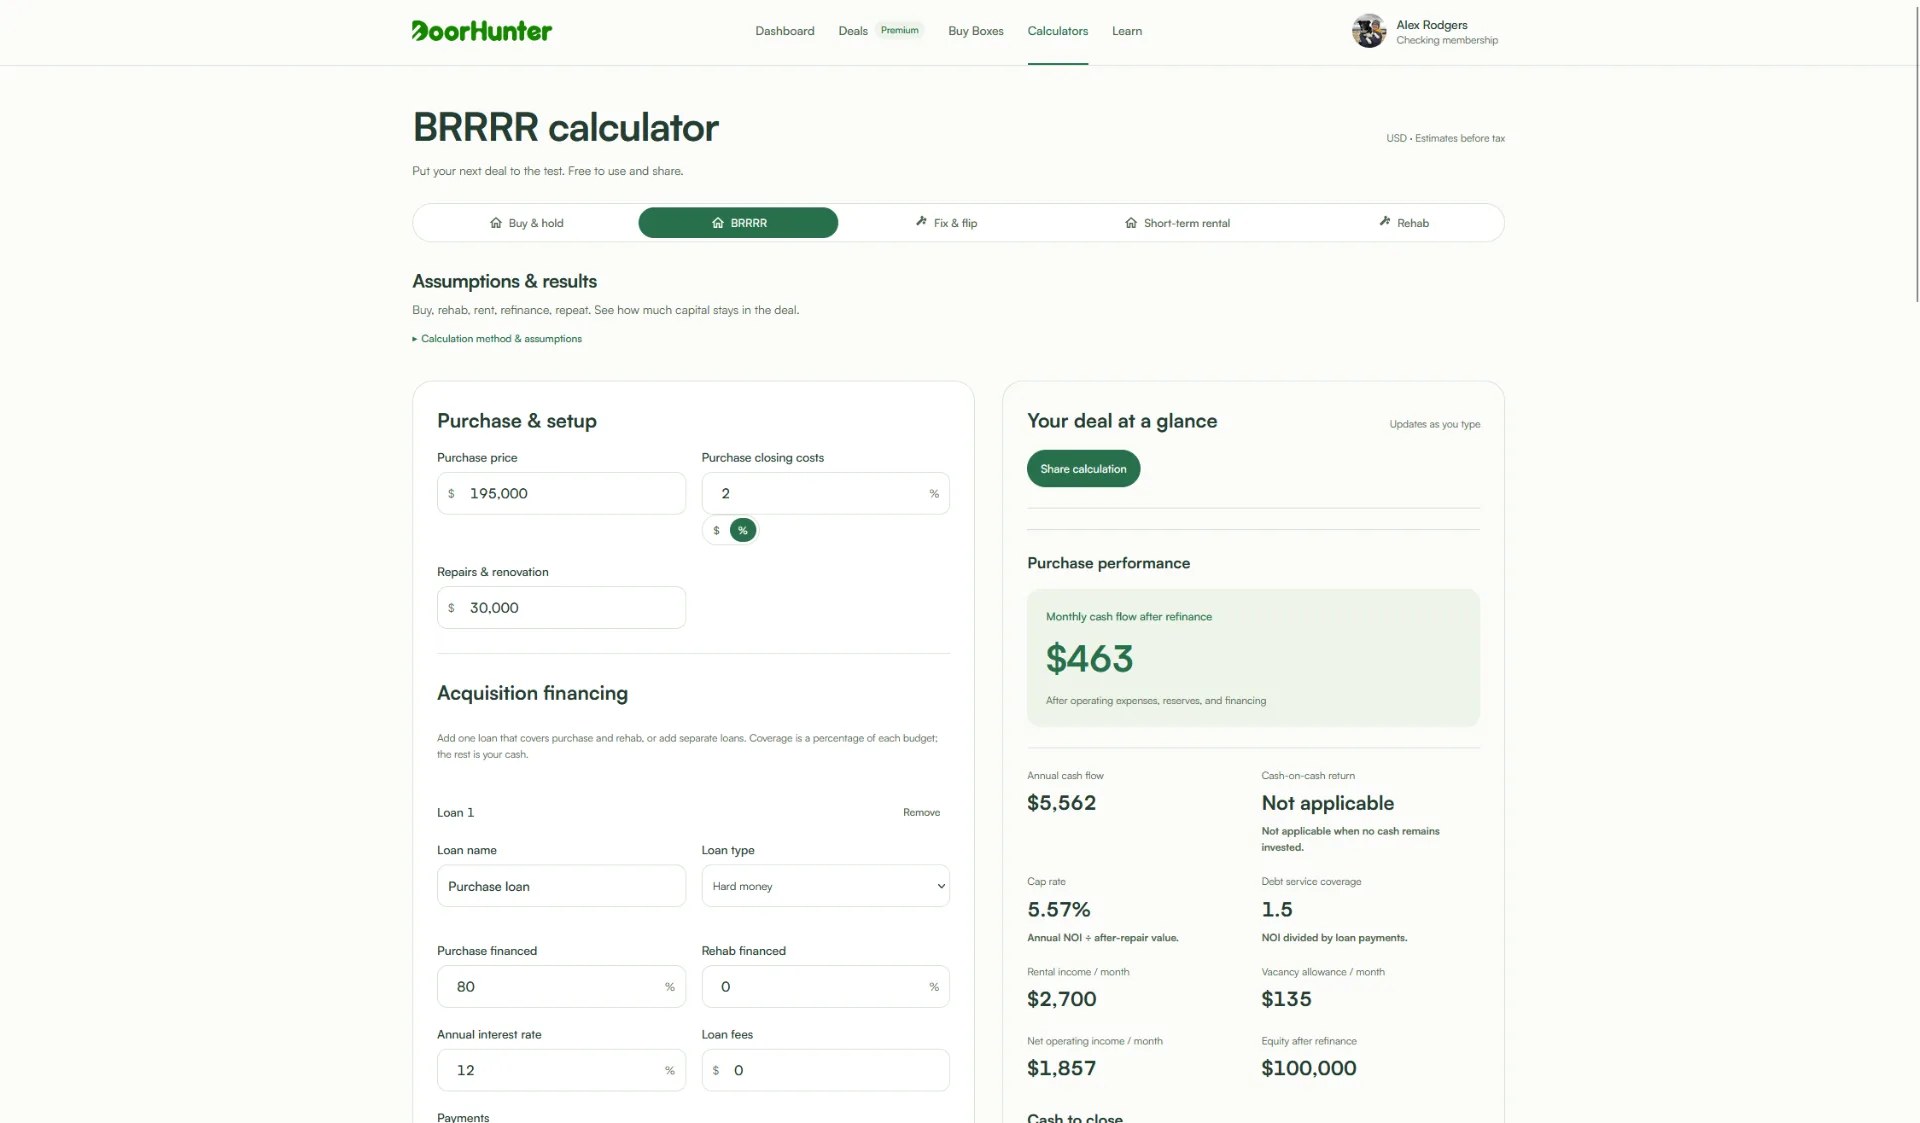Viewport: 1920px width, 1123px height.
Task: Select the Short-term rental calculator tab
Action: pos(1178,223)
